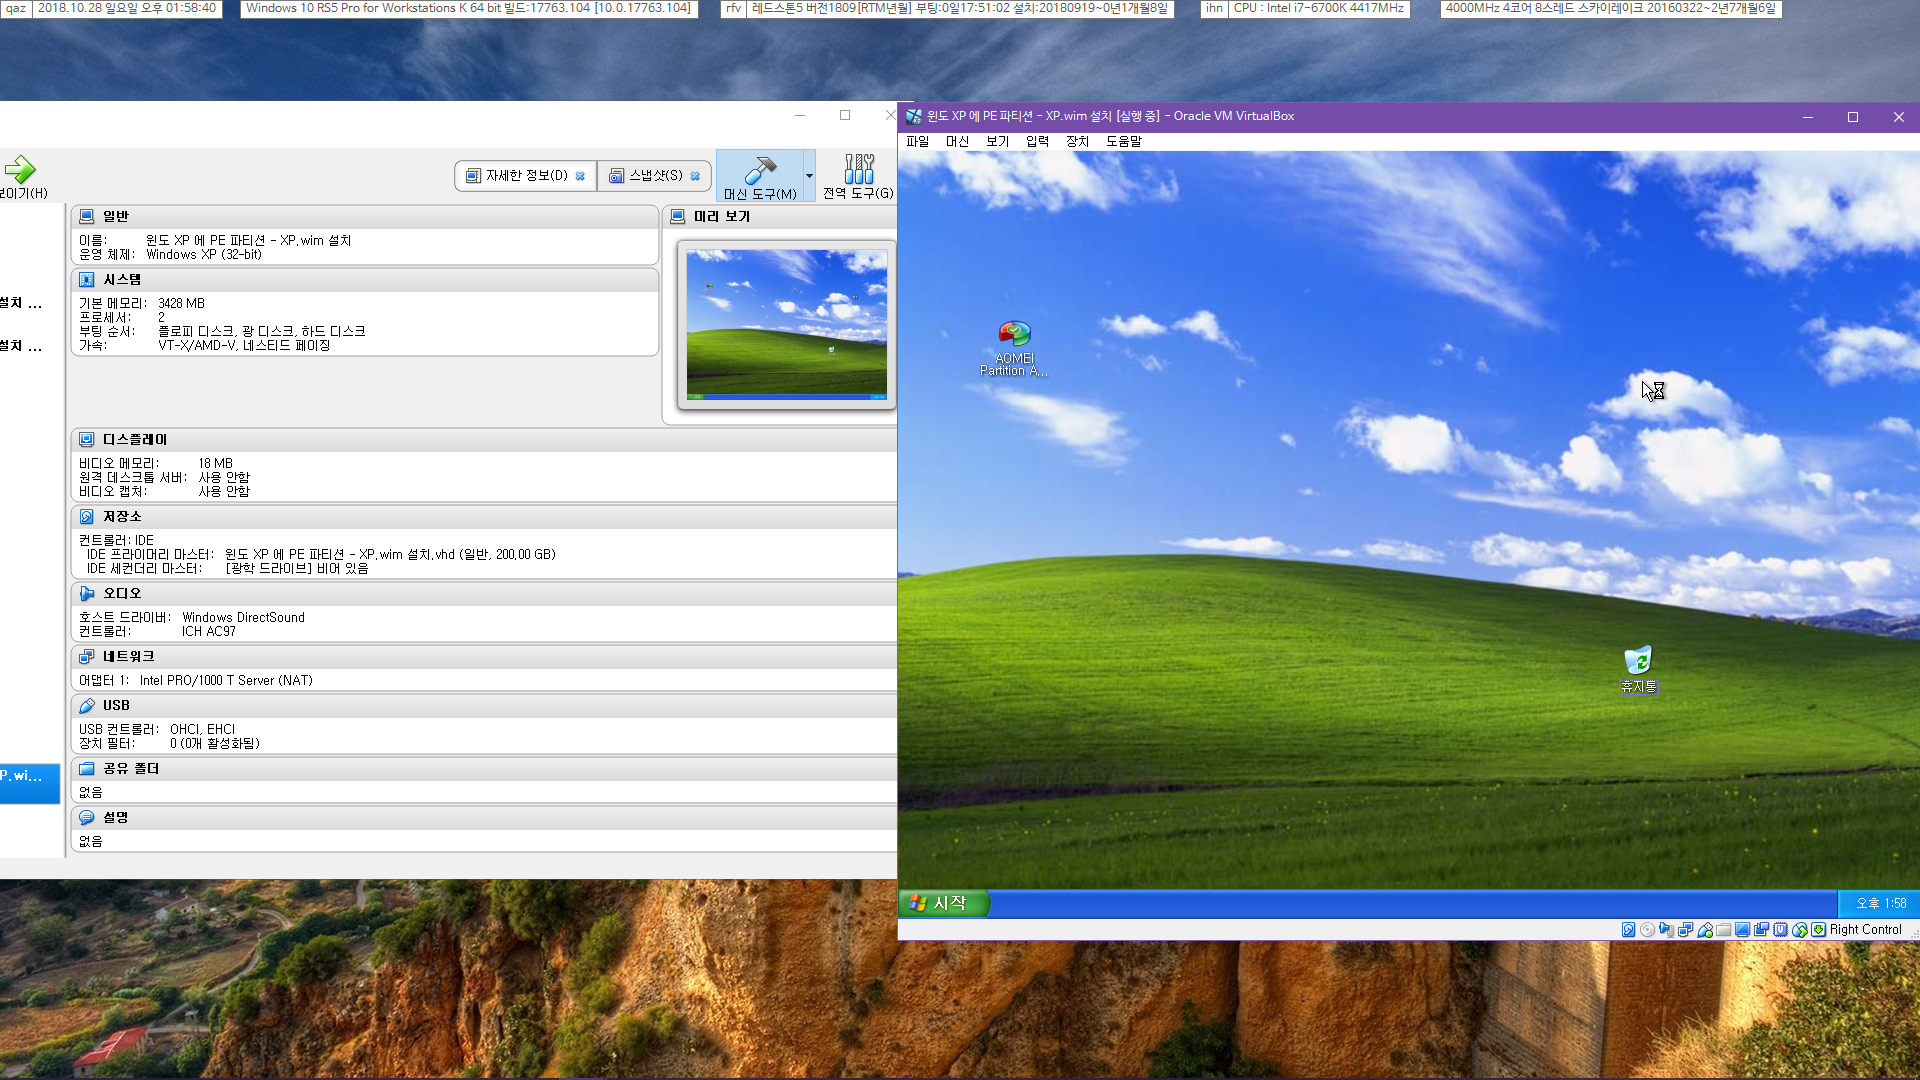Click the USB section header text
The height and width of the screenshot is (1080, 1920).
(x=116, y=706)
